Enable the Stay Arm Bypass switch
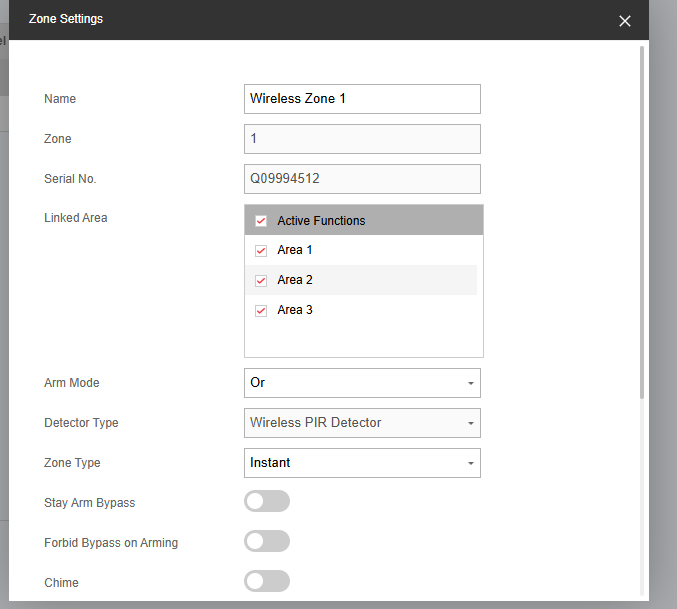The height and width of the screenshot is (609, 677). [267, 501]
